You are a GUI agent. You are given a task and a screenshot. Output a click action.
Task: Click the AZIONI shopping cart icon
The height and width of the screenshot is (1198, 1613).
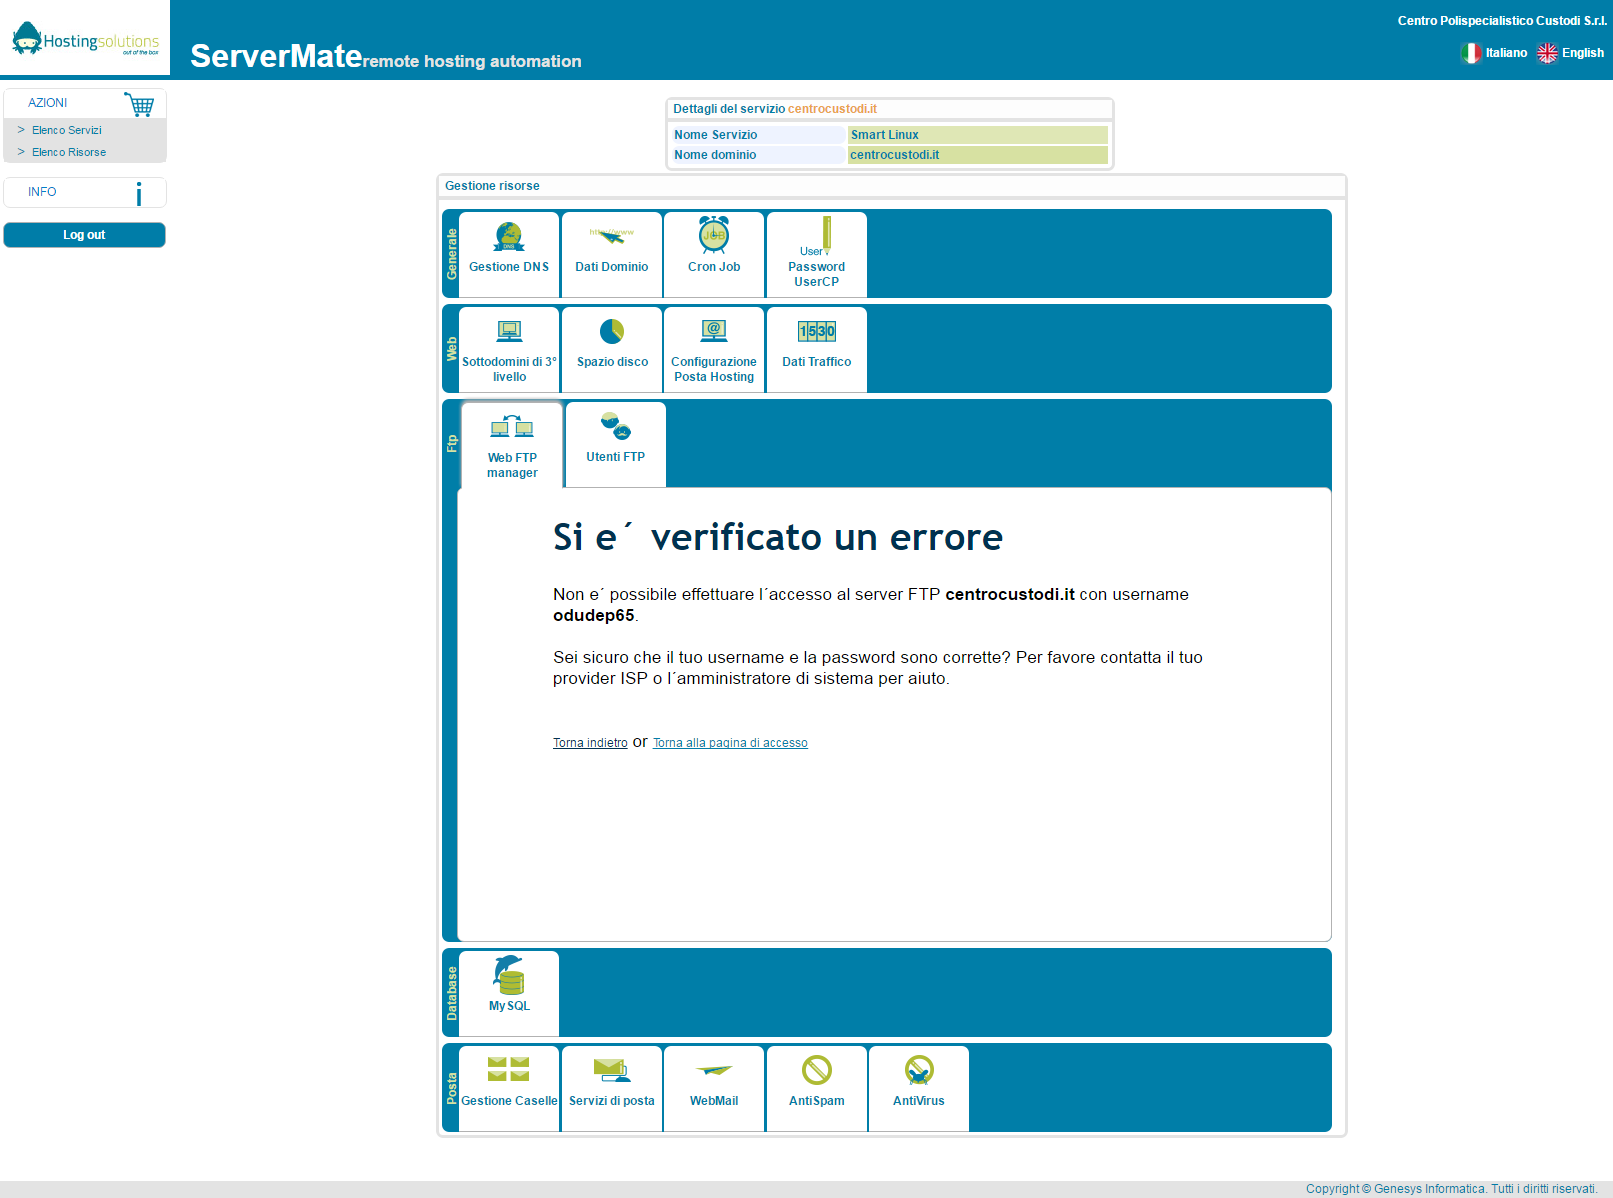[x=139, y=104]
